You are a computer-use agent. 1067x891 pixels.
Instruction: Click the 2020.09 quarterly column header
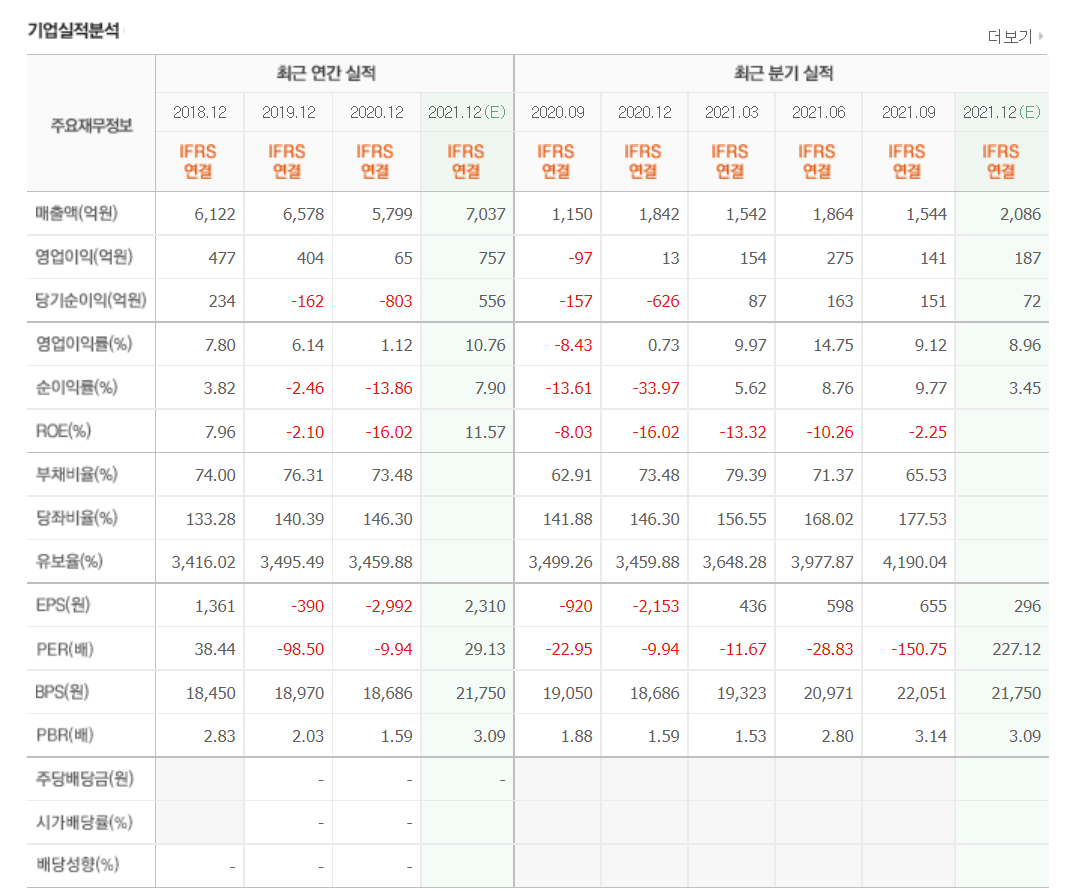click(x=557, y=112)
